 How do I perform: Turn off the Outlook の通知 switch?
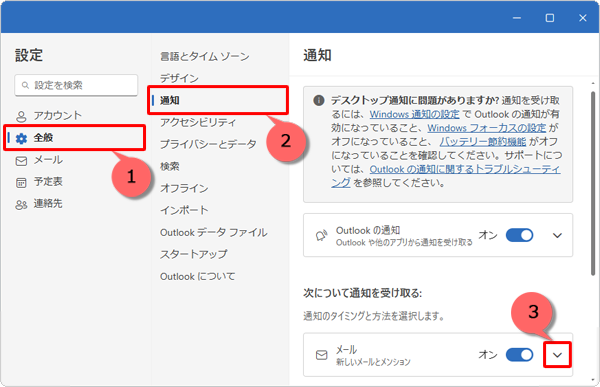point(519,235)
